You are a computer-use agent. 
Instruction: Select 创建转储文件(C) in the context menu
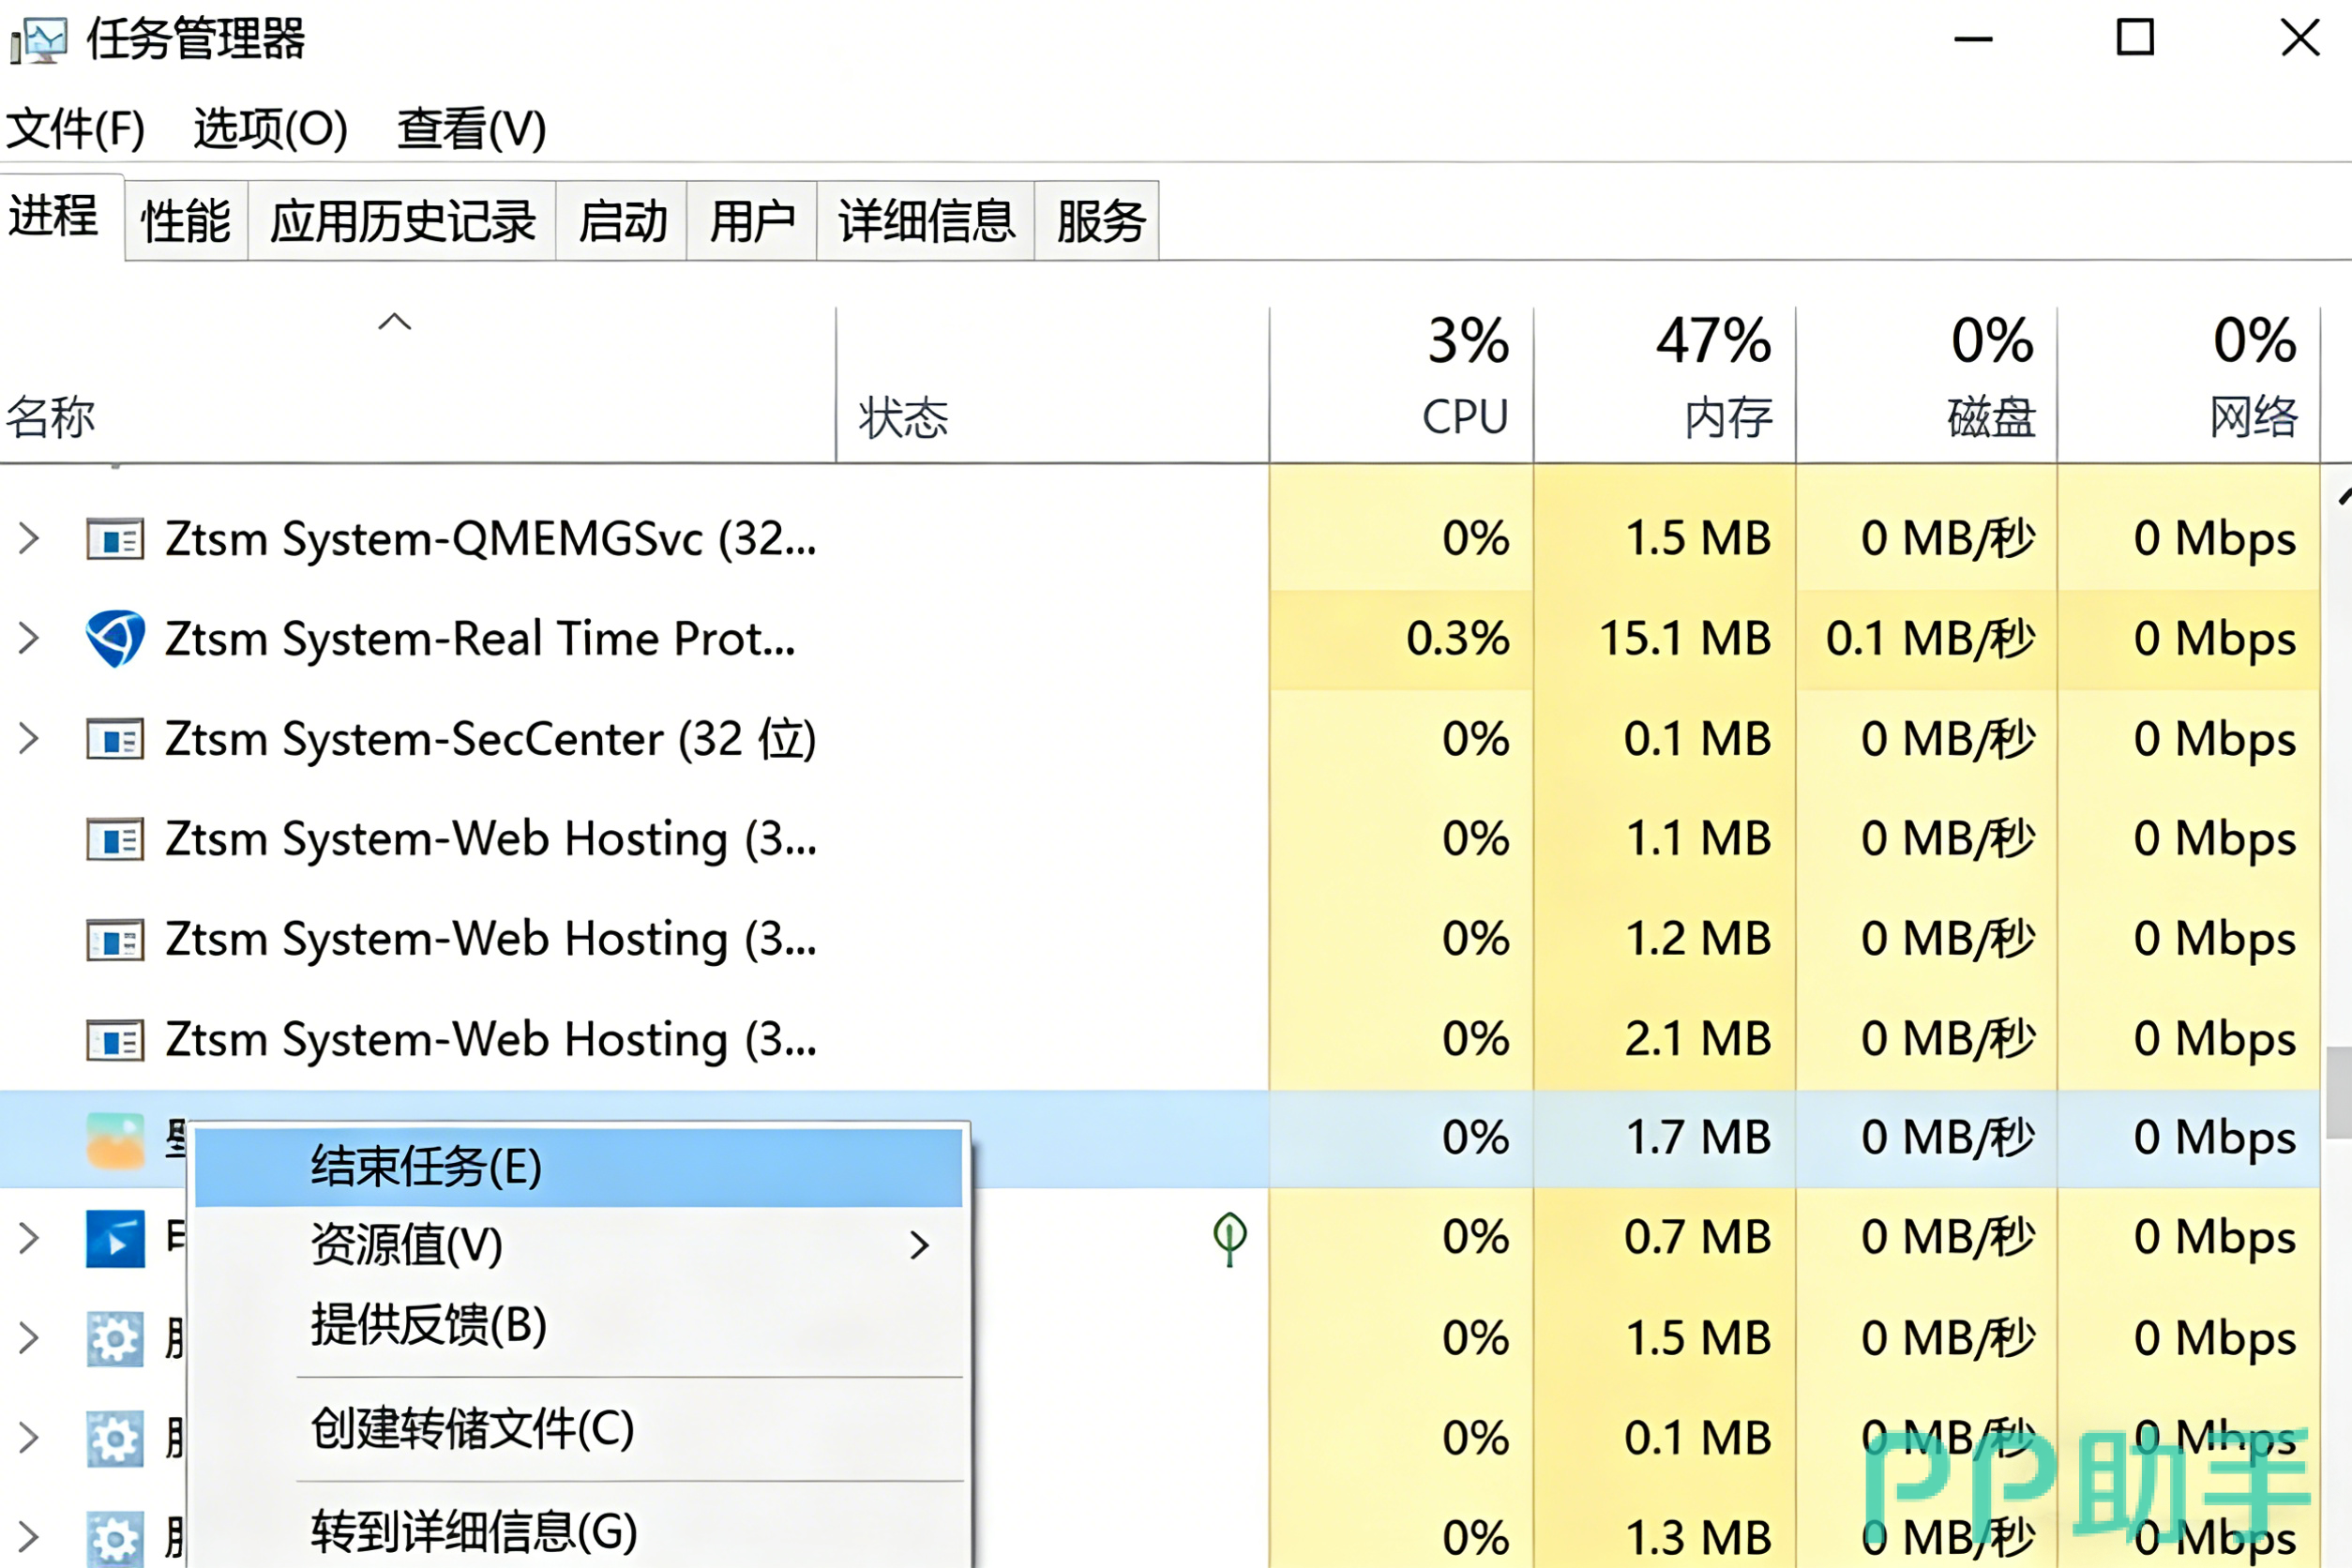[472, 1429]
